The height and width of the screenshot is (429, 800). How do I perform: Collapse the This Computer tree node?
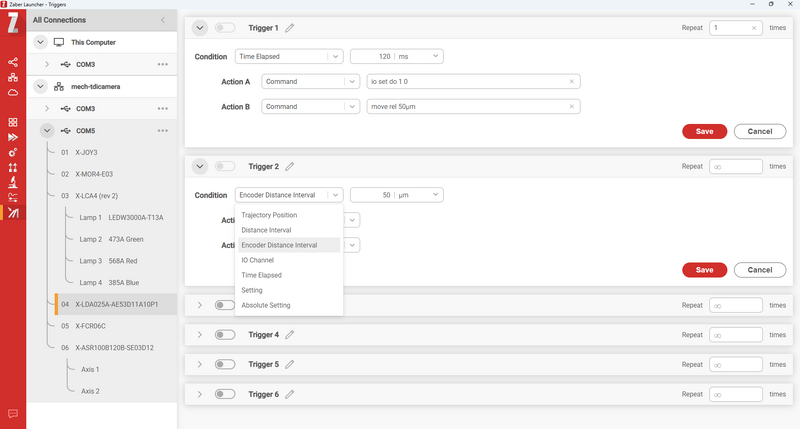click(x=40, y=42)
